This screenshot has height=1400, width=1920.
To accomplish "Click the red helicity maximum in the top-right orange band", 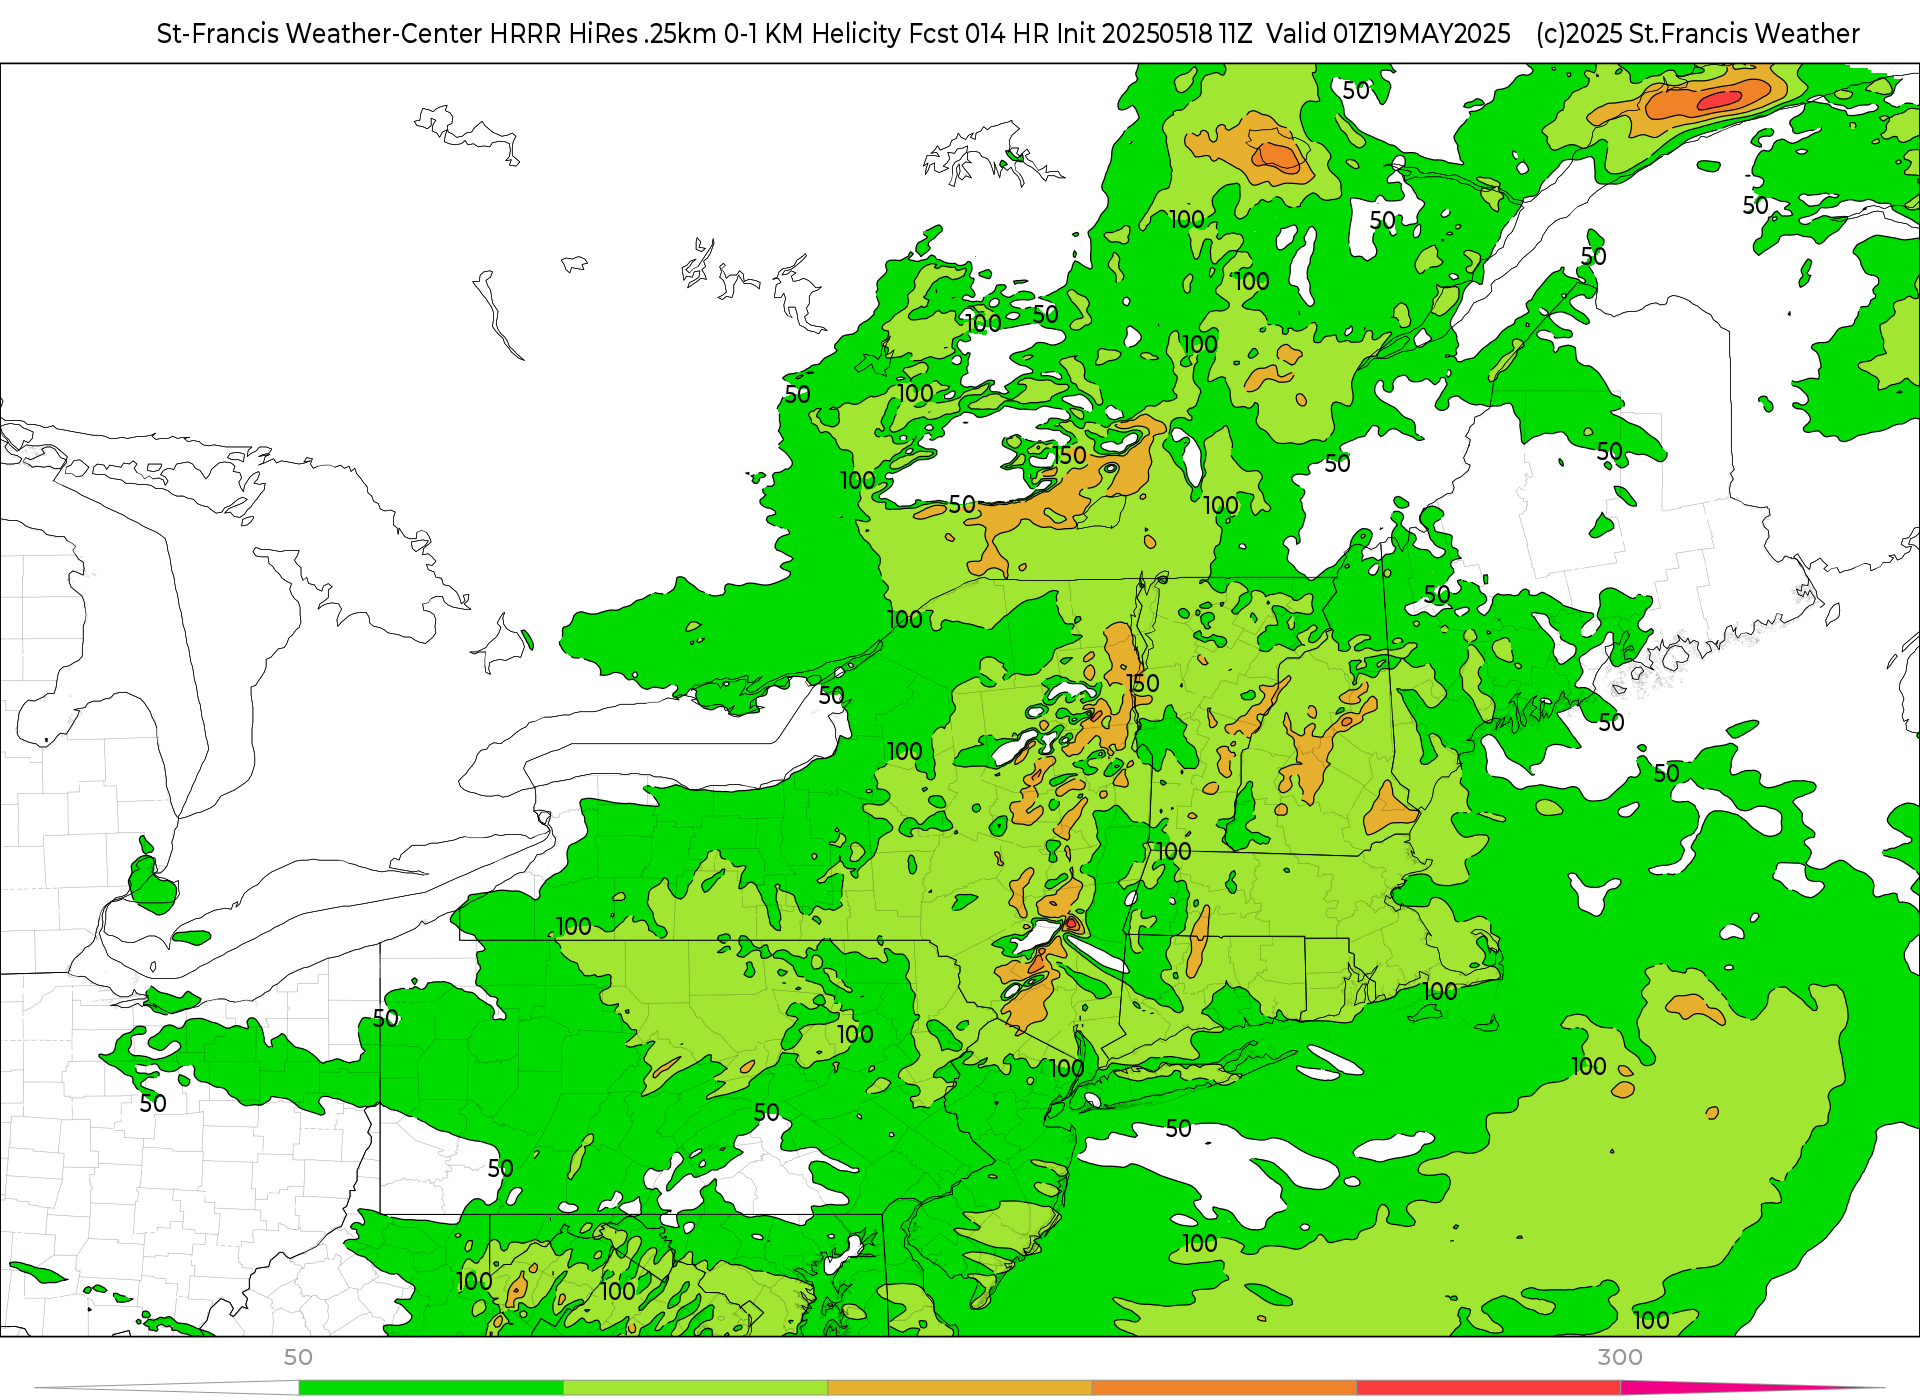I will (1720, 99).
